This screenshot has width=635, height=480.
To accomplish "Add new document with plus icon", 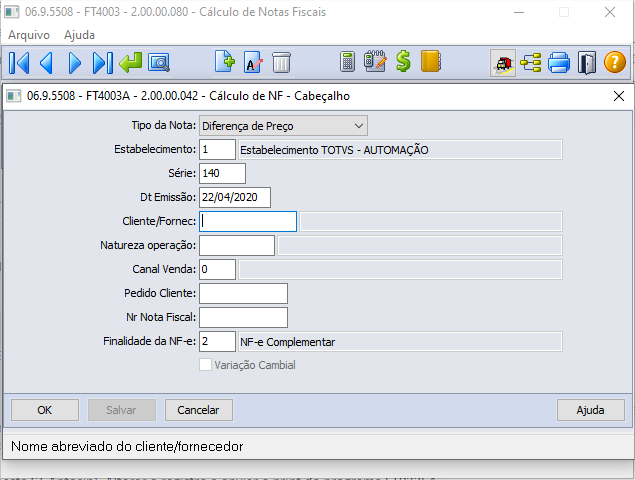I will click(x=225, y=62).
